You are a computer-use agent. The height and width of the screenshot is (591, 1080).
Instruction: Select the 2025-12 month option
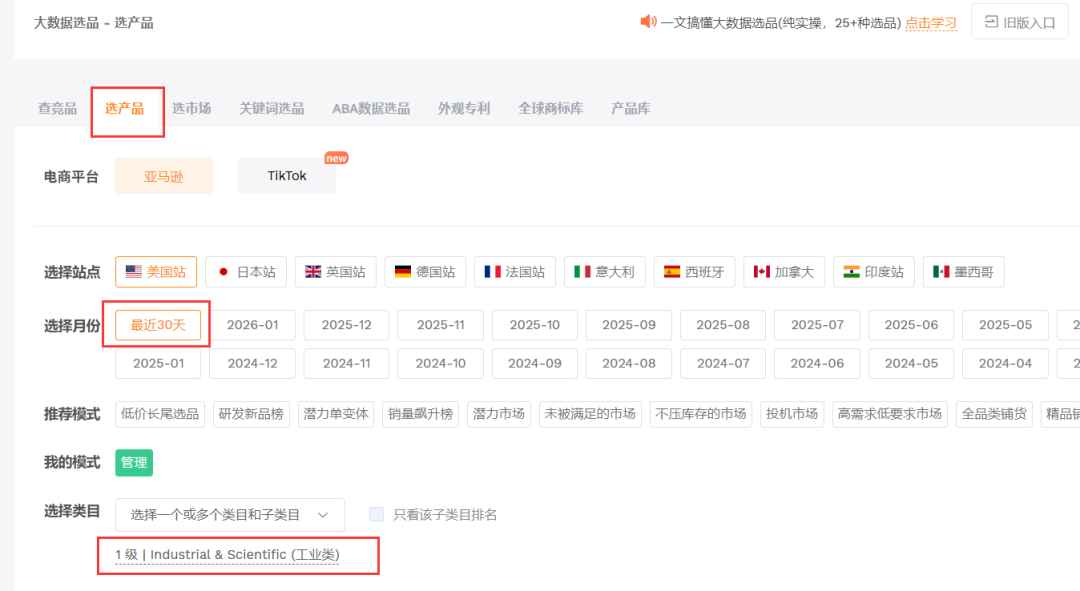pos(345,325)
